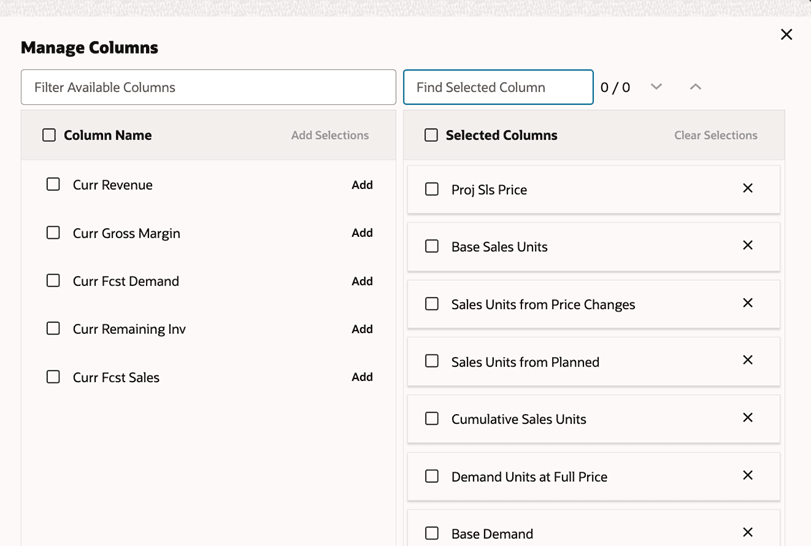This screenshot has width=811, height=546.
Task: Select the Base Sales Units checkbox
Action: pos(432,246)
